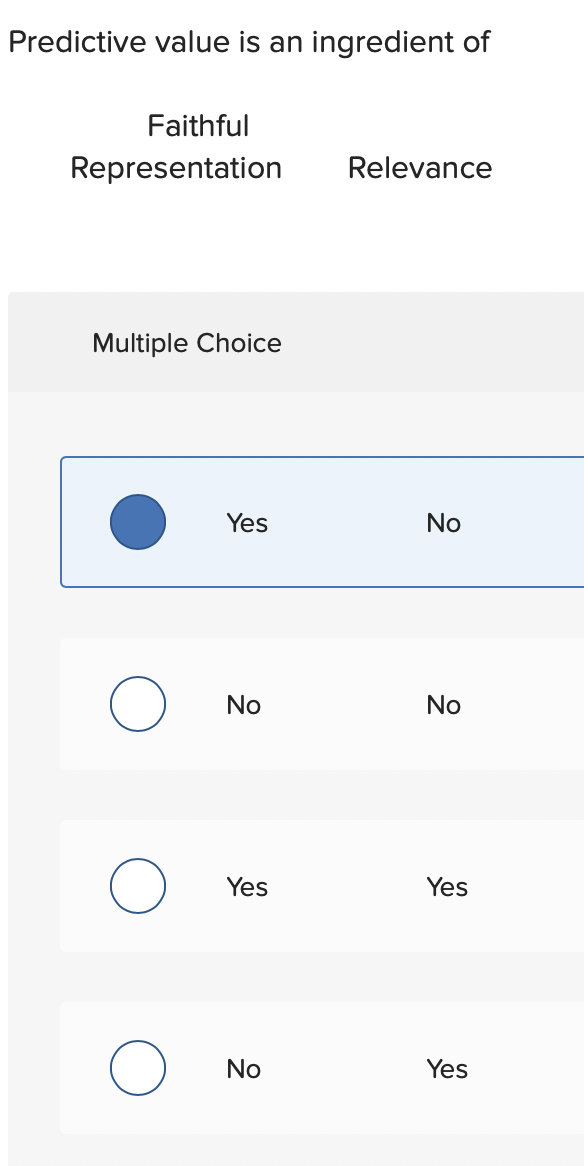This screenshot has width=584, height=1166.
Task: Select the No/Yes answer option
Action: point(137,1068)
